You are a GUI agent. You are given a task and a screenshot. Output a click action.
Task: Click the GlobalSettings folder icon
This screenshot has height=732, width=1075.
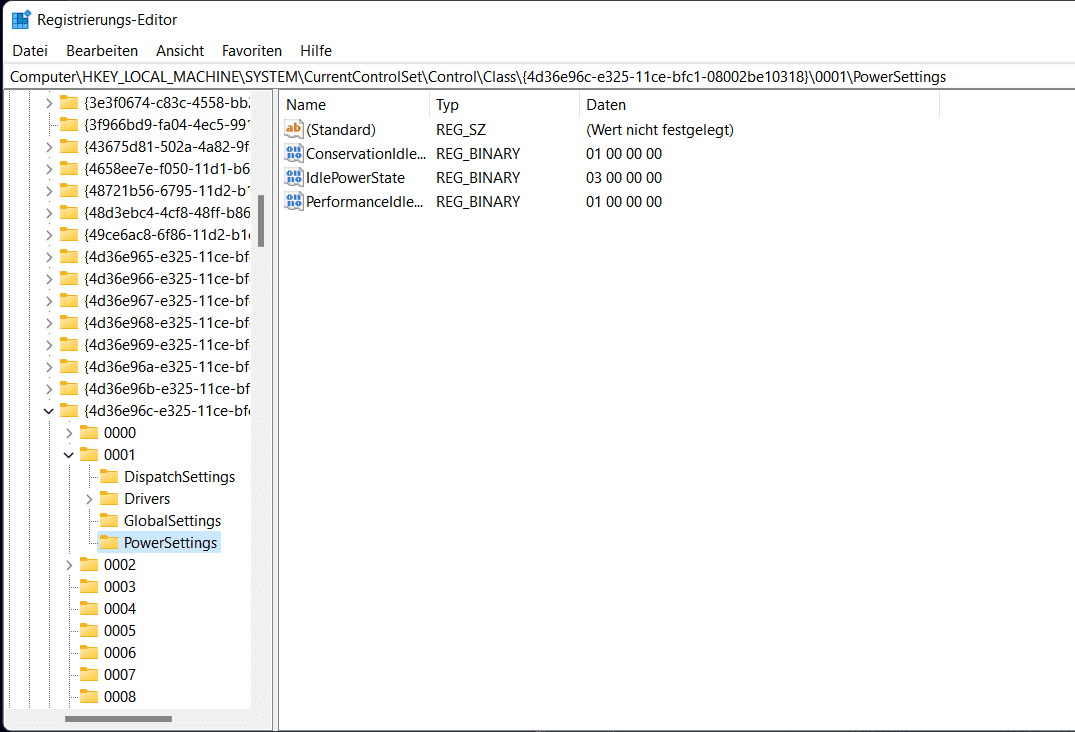110,520
